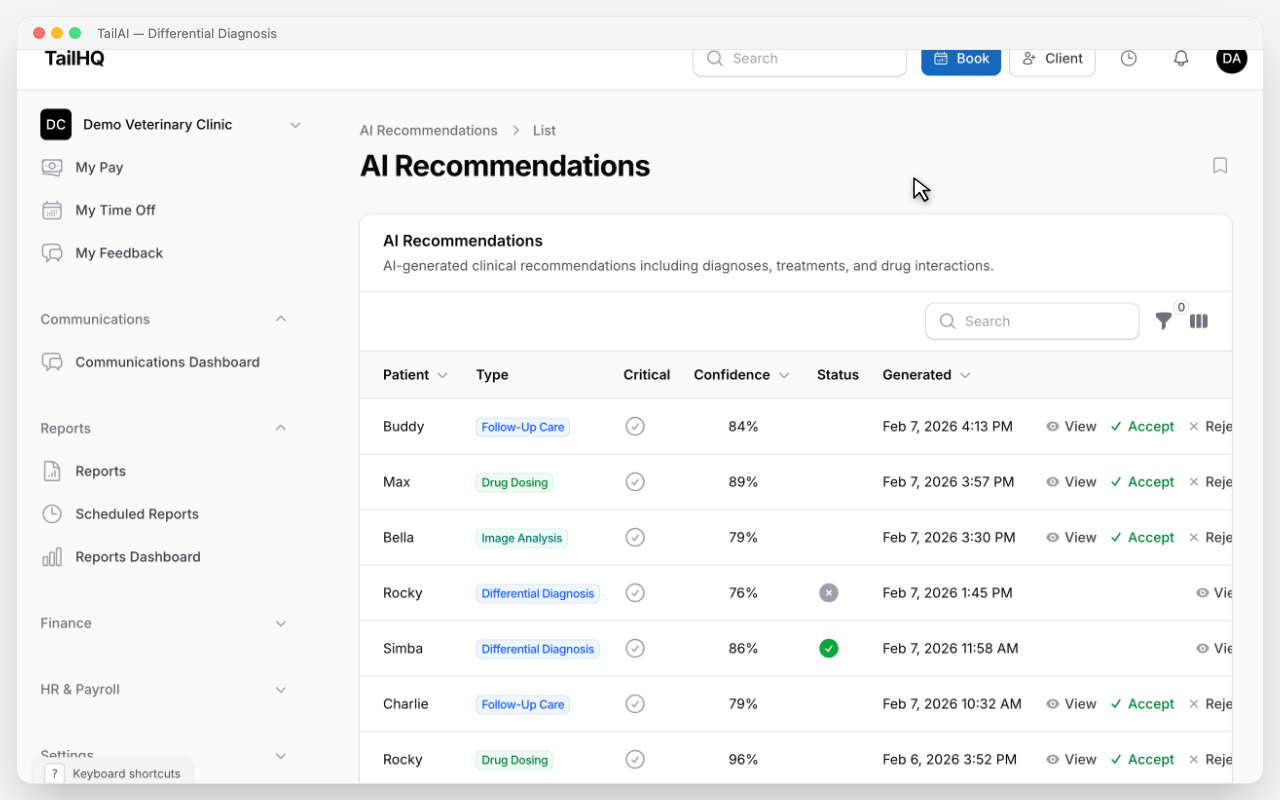Toggle the critical check for Max
This screenshot has width=1280, height=800.
(x=635, y=482)
